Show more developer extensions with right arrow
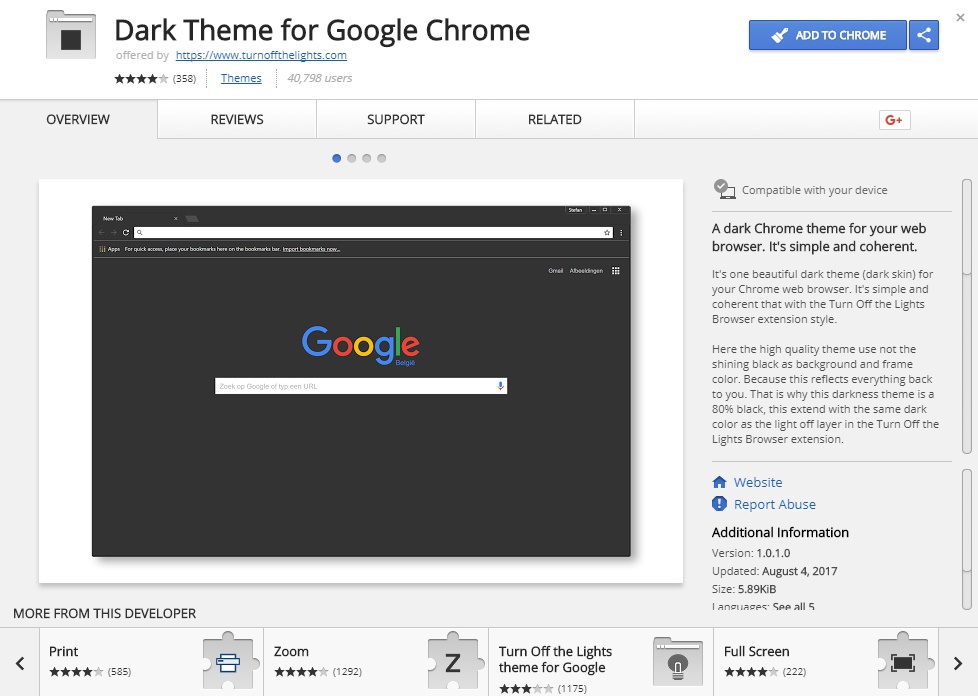Viewport: 978px width, 696px height. click(x=958, y=663)
